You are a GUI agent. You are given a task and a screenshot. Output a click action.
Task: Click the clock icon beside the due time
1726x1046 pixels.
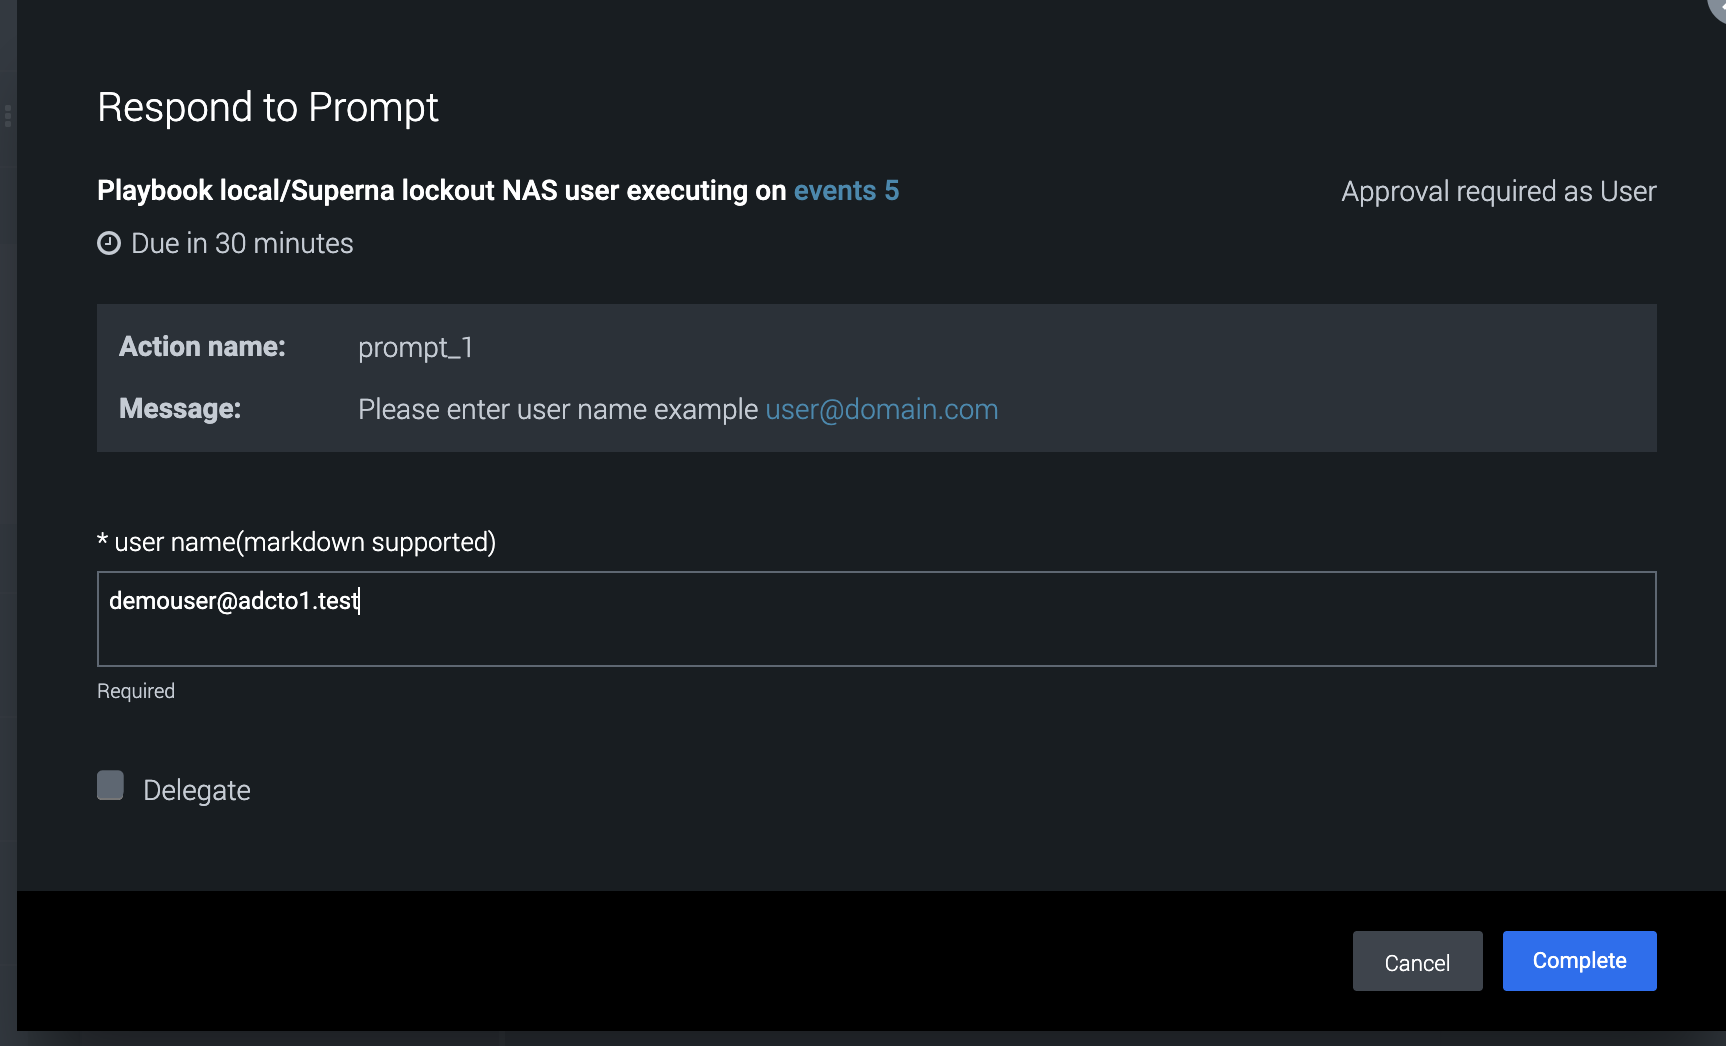[109, 243]
